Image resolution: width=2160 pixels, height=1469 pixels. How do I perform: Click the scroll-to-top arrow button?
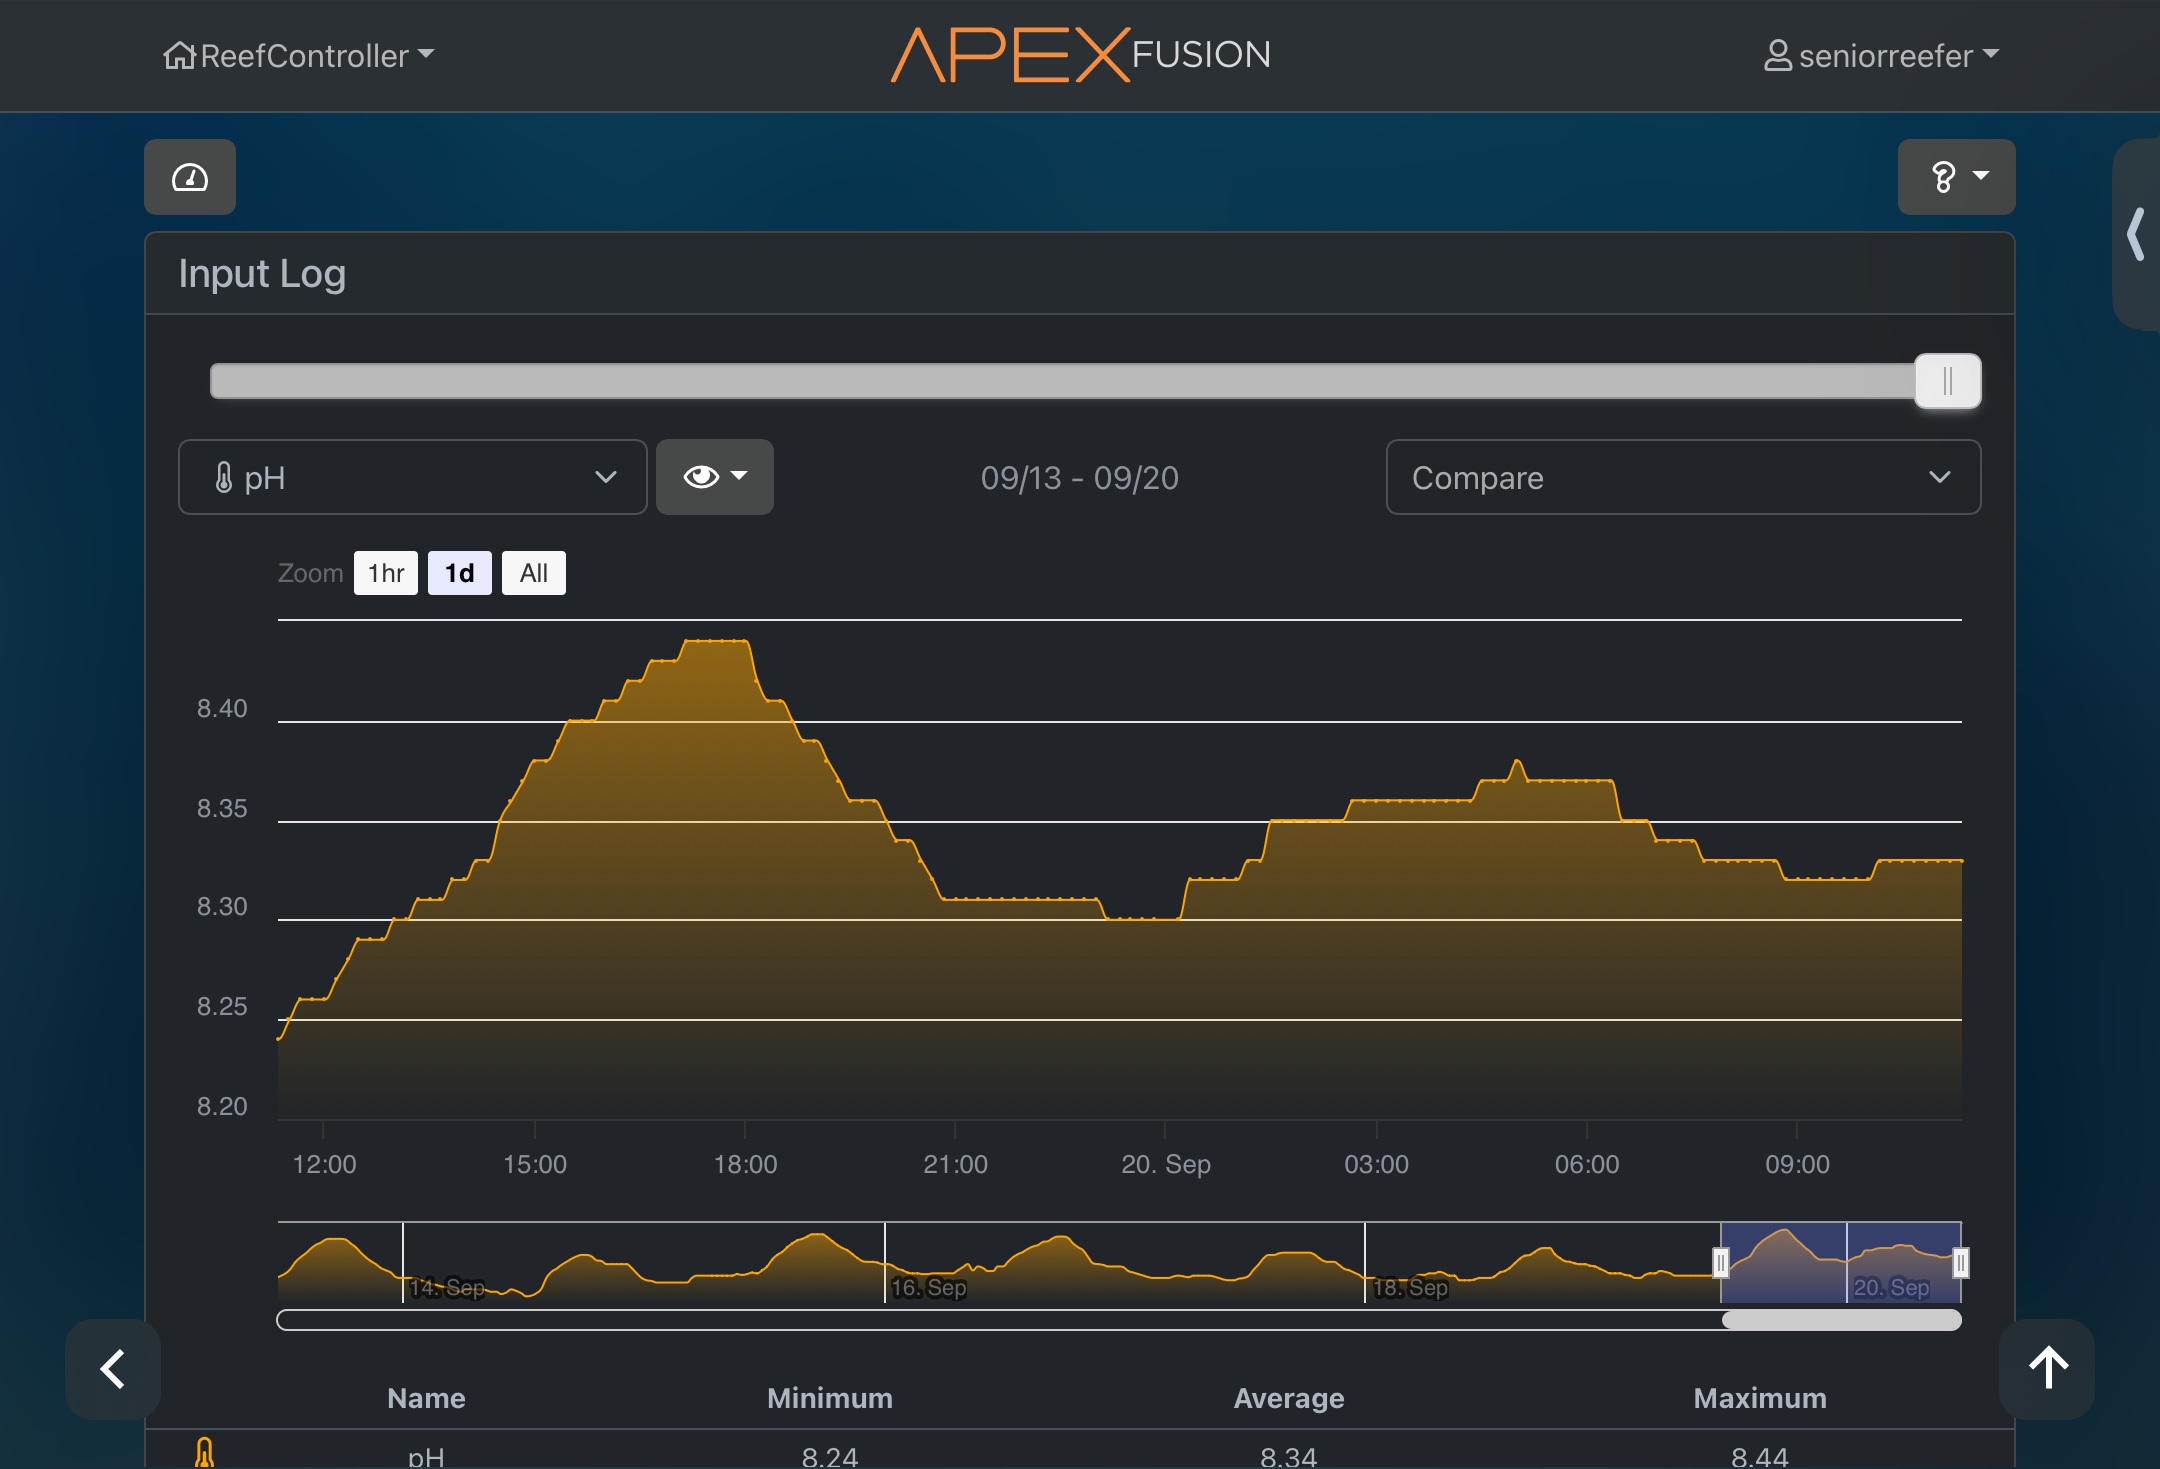point(2047,1368)
